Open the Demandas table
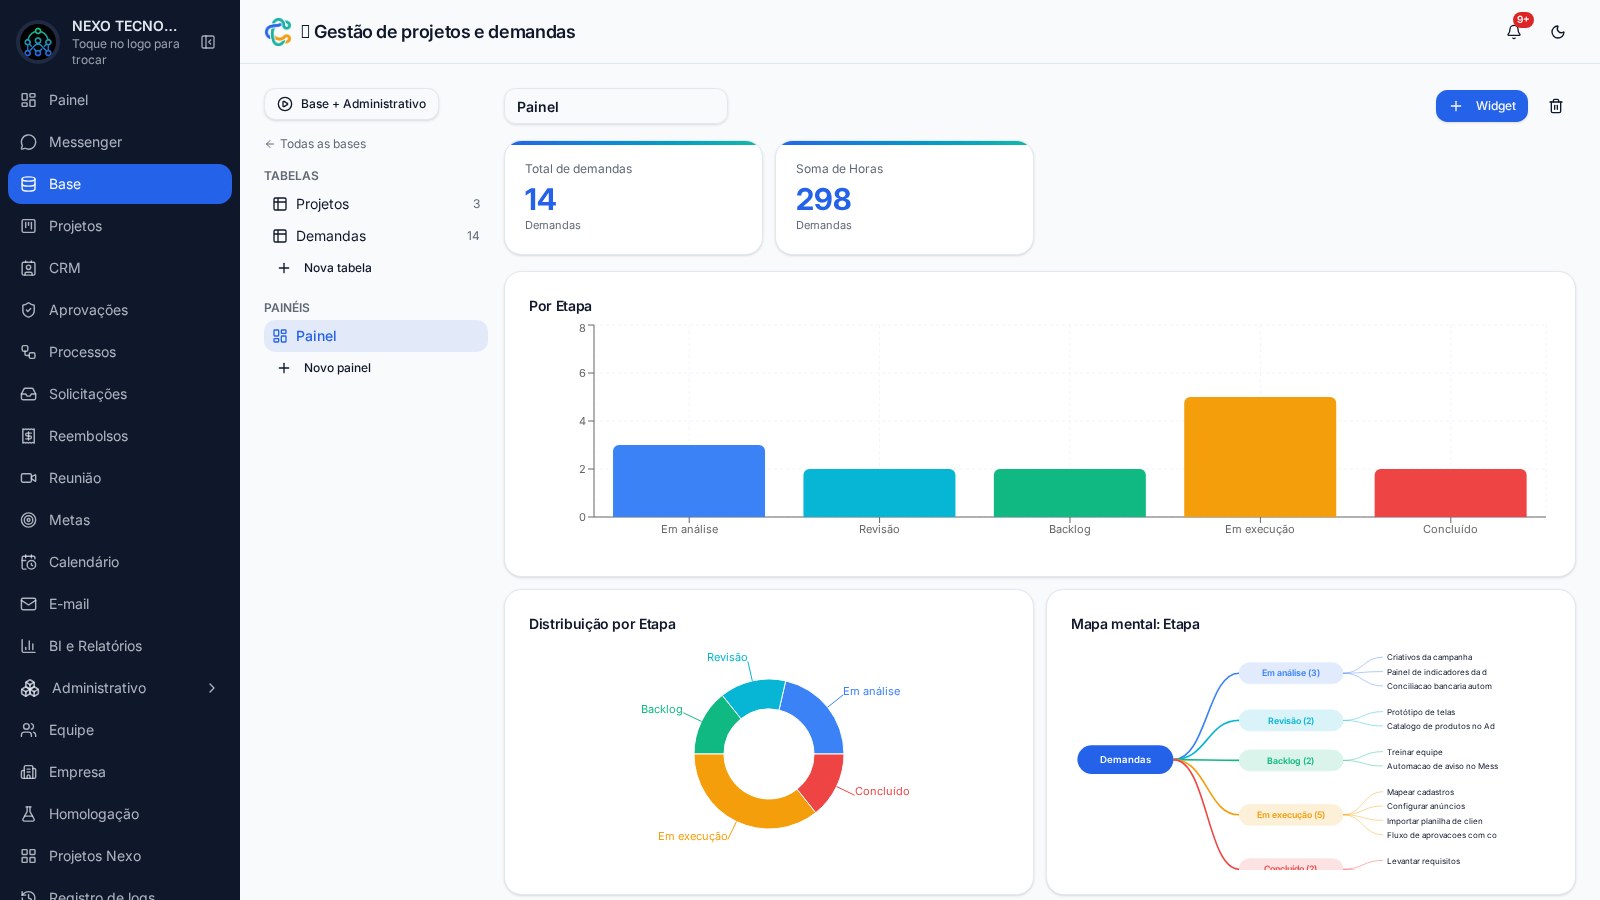Screen dimensions: 1600x900 [376, 236]
